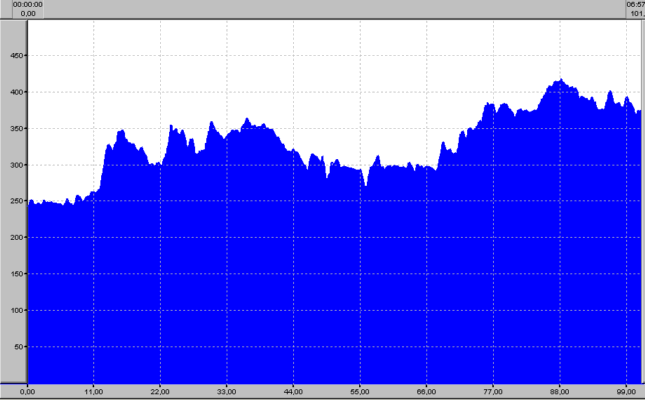Pick the 44,00 horizontal axis label
Viewport: 645px width, 400px height.
294,391
